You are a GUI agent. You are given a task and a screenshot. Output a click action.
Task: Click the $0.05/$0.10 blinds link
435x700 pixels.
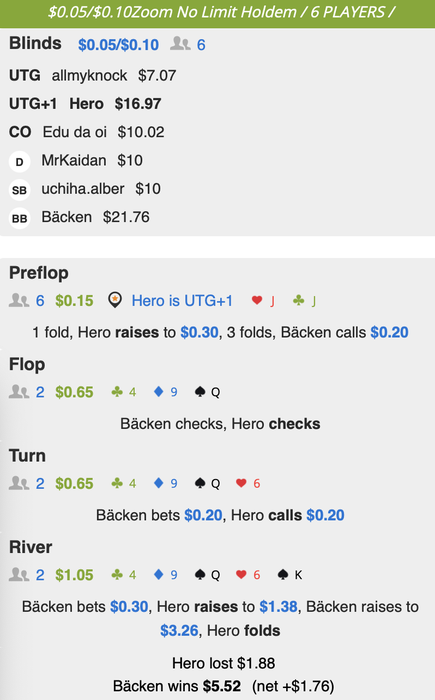click(118, 45)
